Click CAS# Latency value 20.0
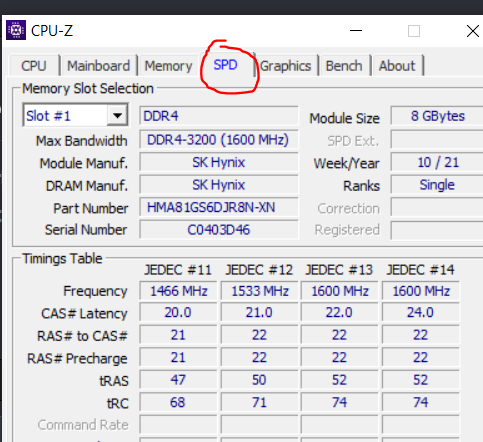The width and height of the screenshot is (483, 442). (178, 313)
